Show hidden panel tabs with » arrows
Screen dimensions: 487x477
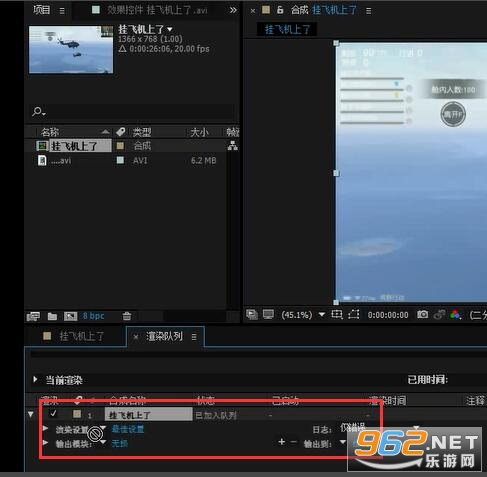tap(233, 10)
